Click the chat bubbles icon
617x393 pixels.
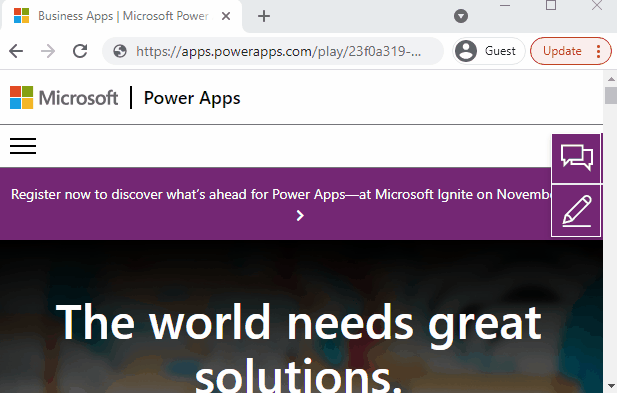tap(576, 158)
